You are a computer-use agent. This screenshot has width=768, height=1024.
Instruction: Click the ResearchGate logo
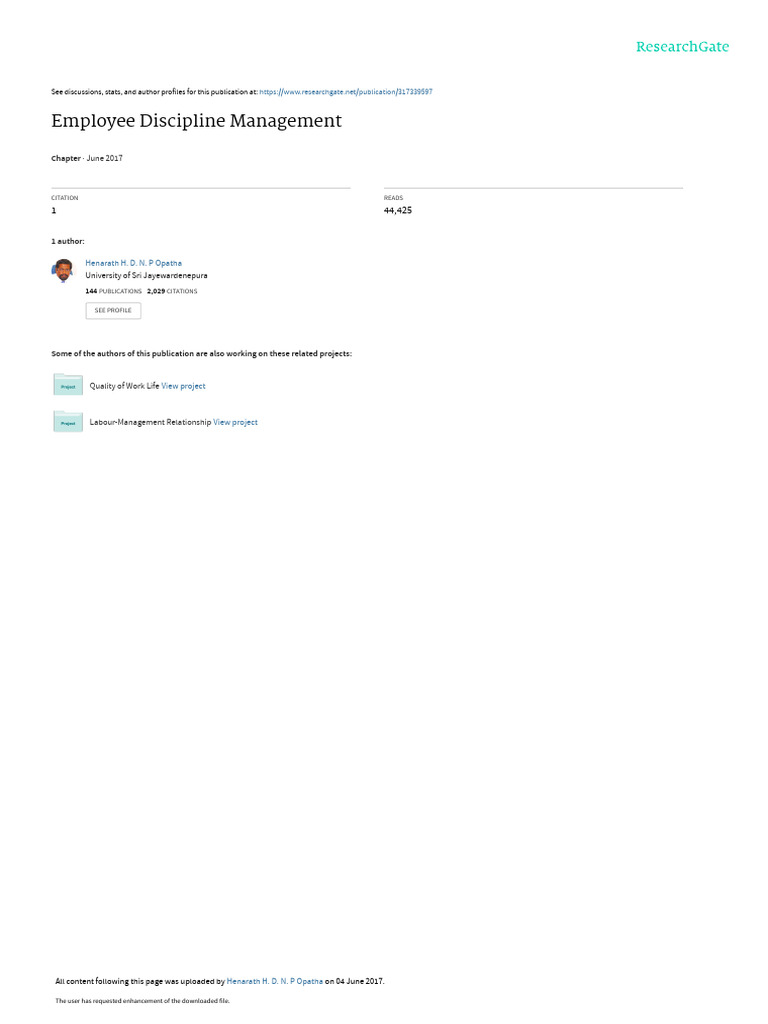682,46
